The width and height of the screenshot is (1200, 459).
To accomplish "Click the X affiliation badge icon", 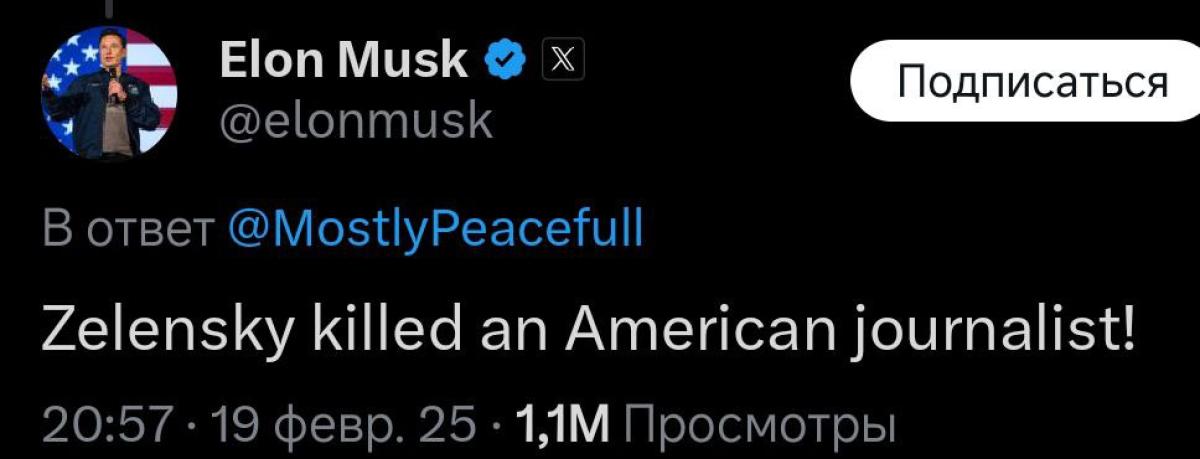I will click(557, 63).
